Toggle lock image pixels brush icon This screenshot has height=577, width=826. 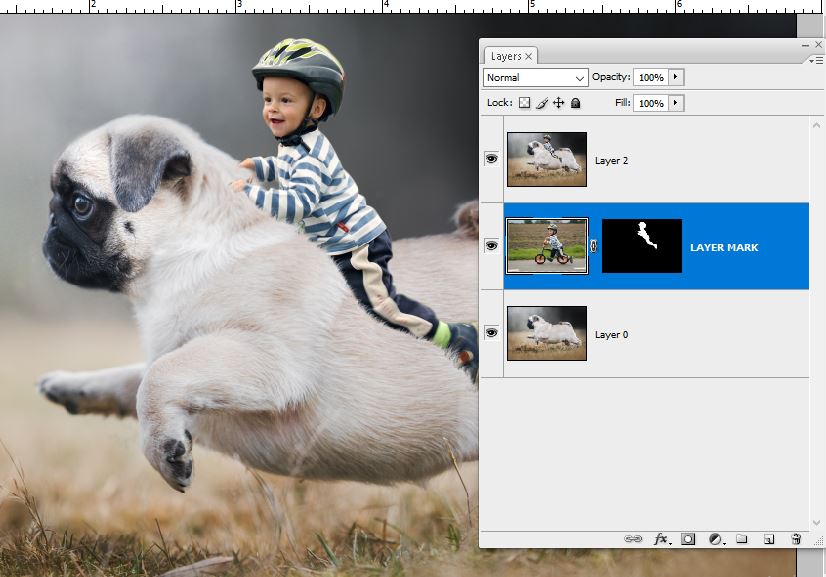coord(542,103)
